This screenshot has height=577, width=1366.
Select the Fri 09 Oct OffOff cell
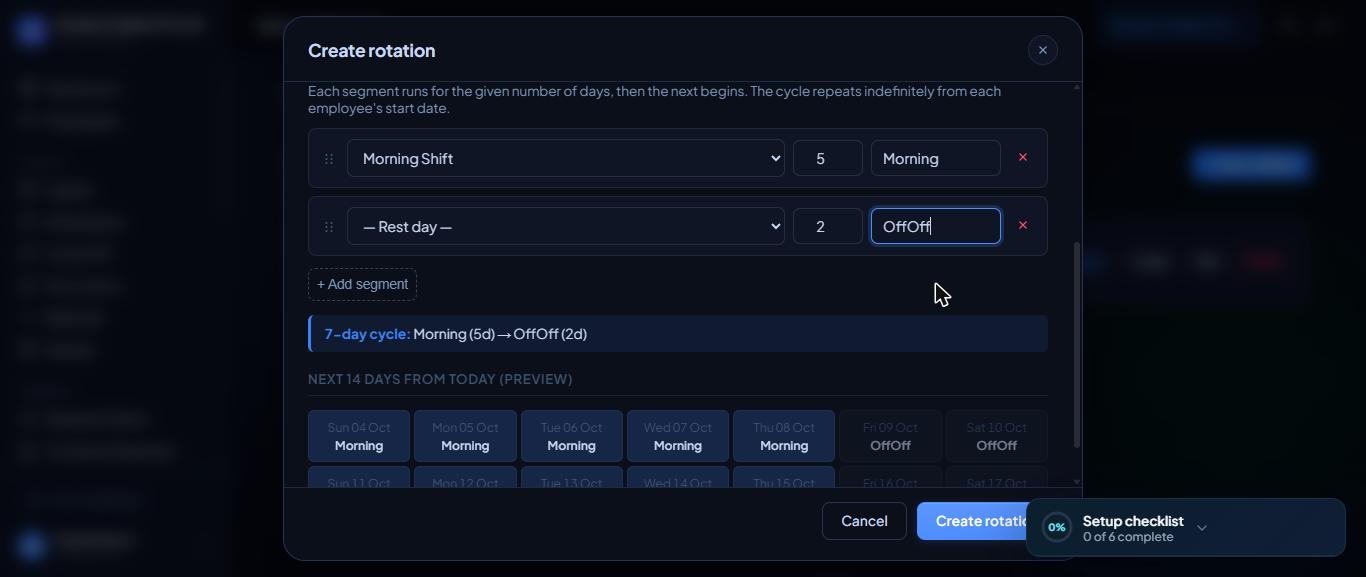coord(890,436)
